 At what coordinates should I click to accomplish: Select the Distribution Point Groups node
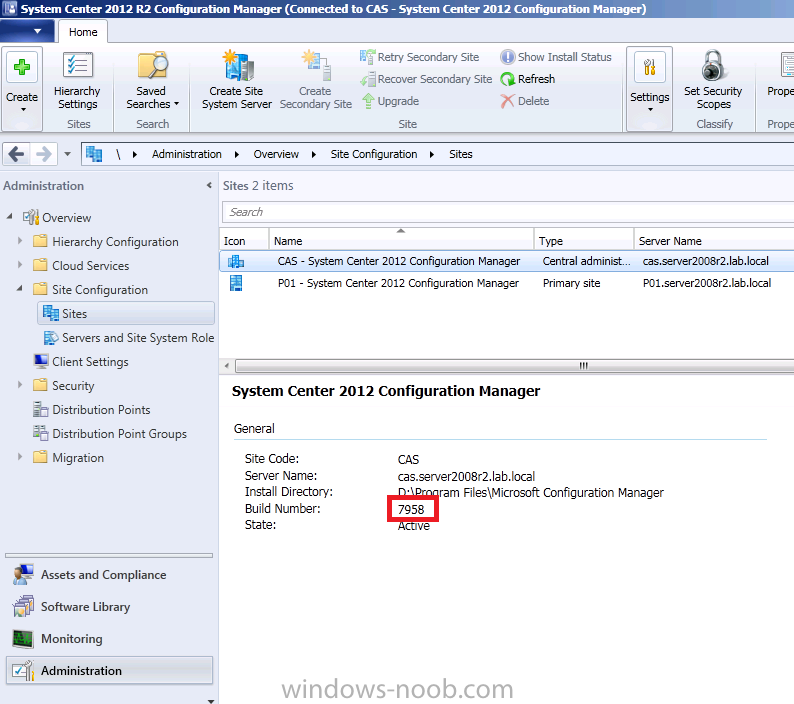coord(110,434)
